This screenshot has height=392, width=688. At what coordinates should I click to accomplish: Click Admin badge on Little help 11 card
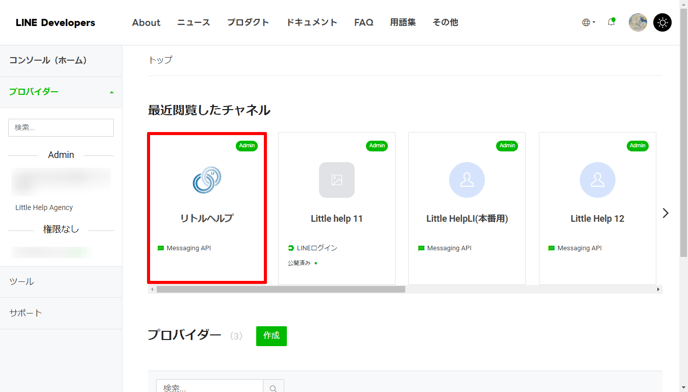pos(377,146)
